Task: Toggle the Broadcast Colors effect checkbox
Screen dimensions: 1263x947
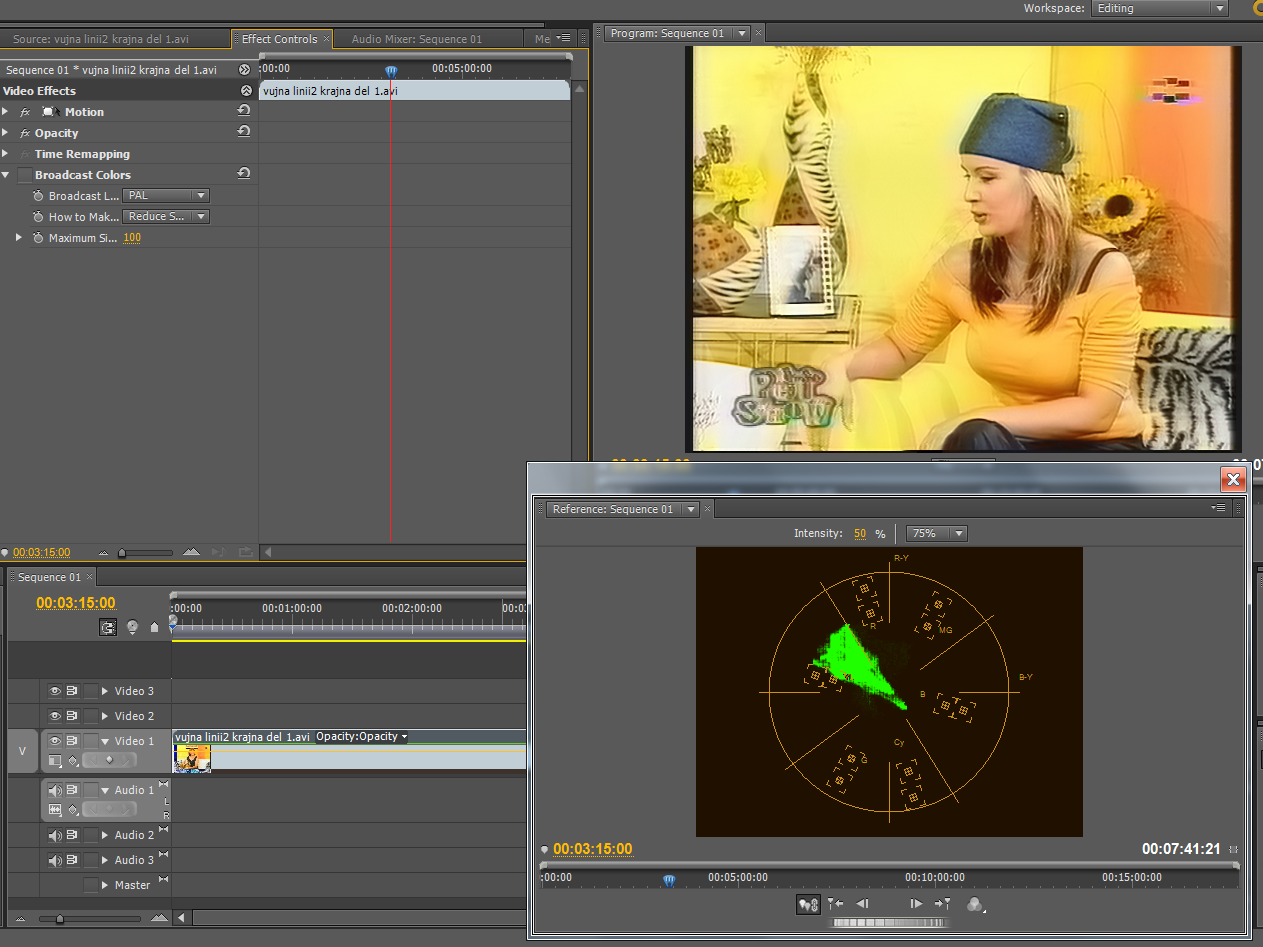Action: click(24, 175)
